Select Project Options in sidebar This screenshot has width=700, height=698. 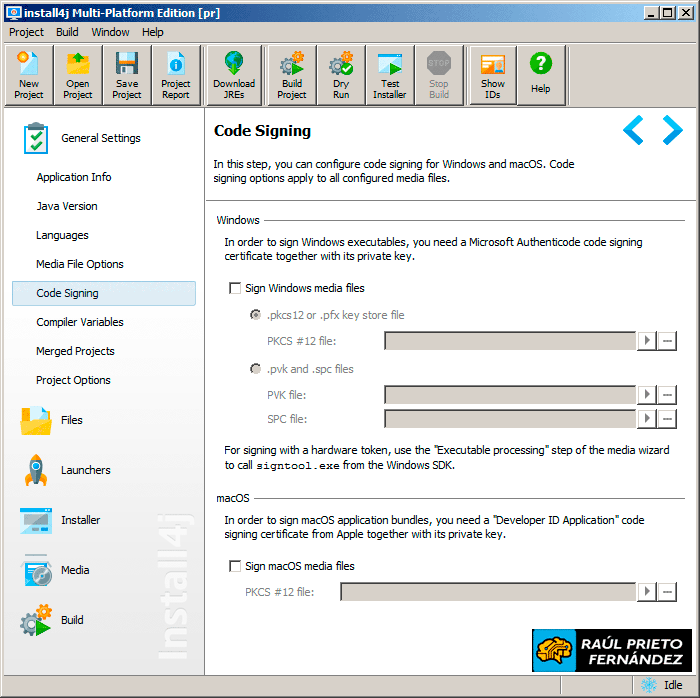73,380
